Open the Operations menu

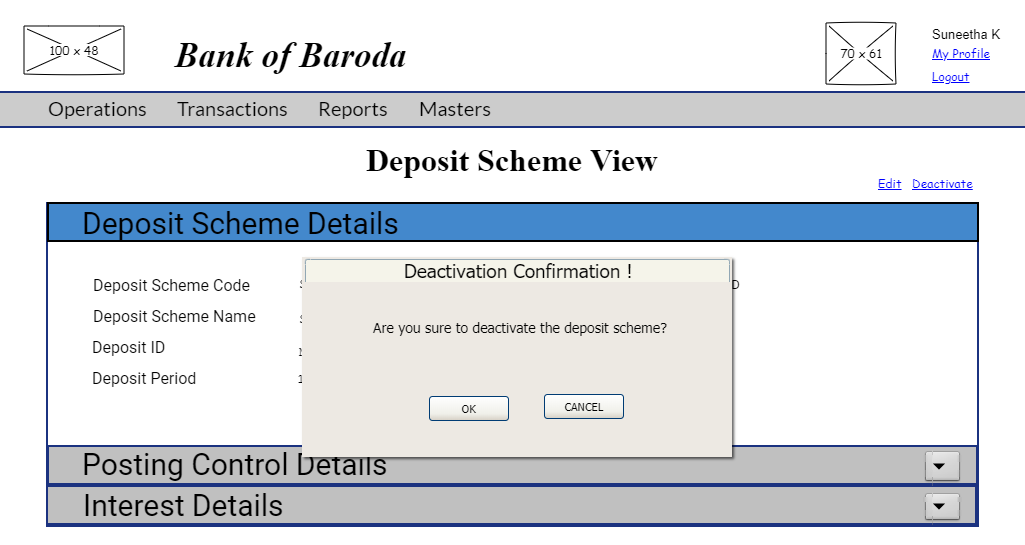[x=97, y=109]
